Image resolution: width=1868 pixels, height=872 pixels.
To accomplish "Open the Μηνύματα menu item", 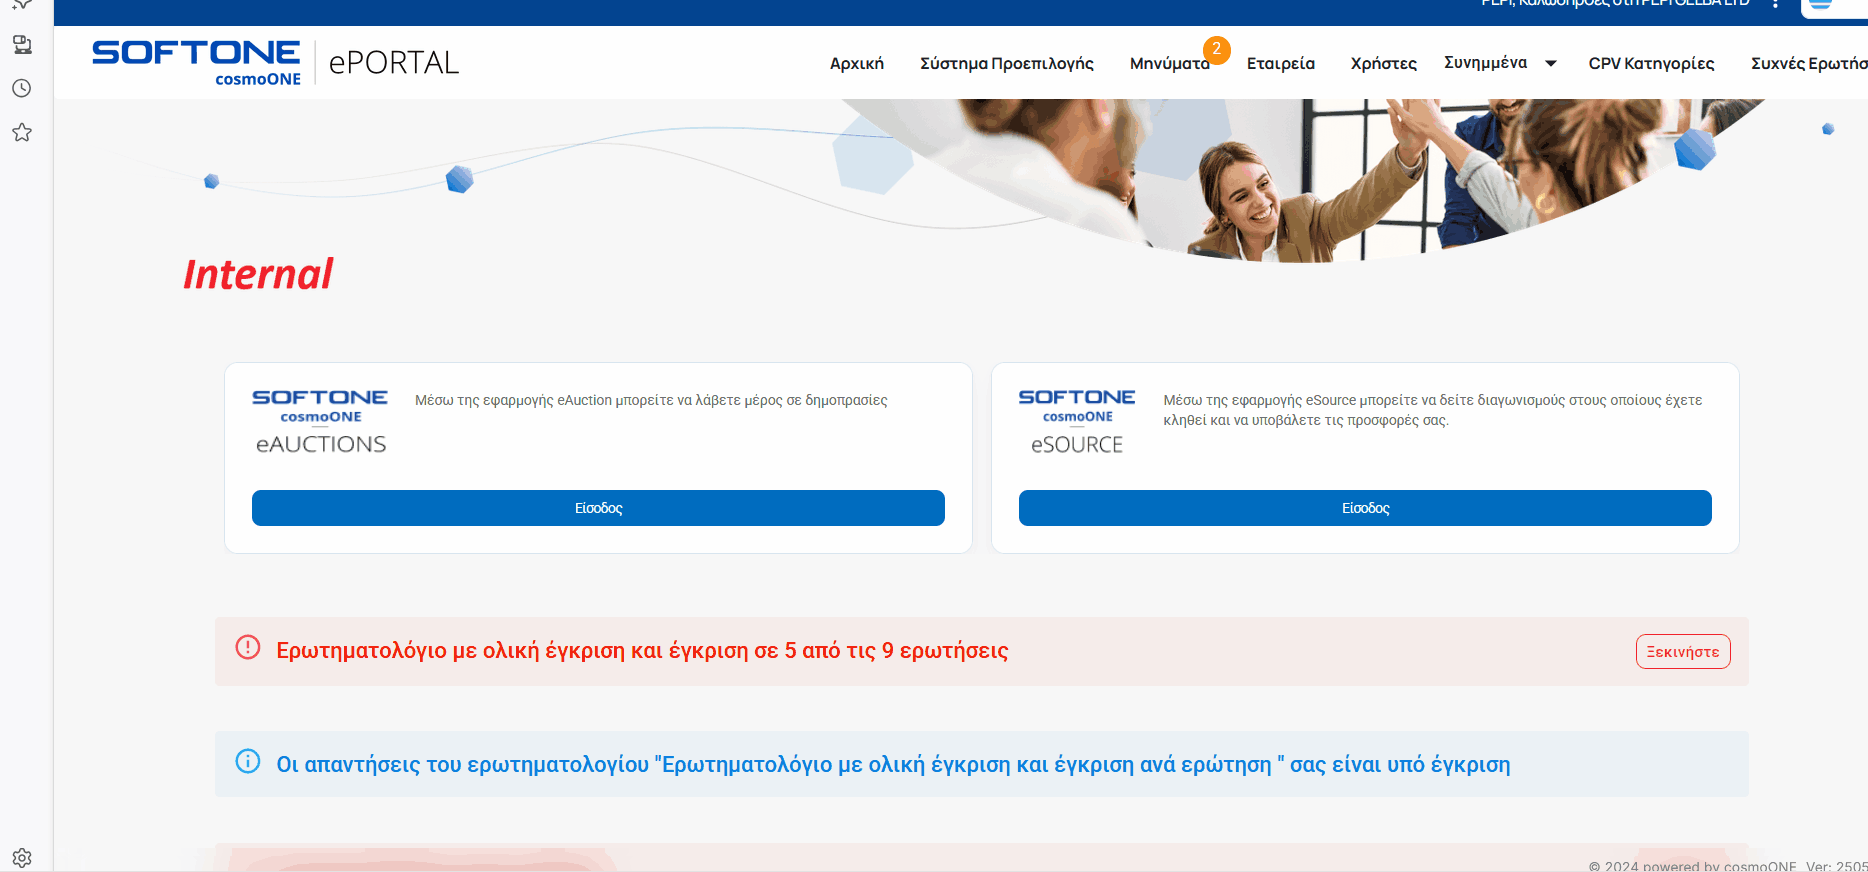I will pos(1169,63).
